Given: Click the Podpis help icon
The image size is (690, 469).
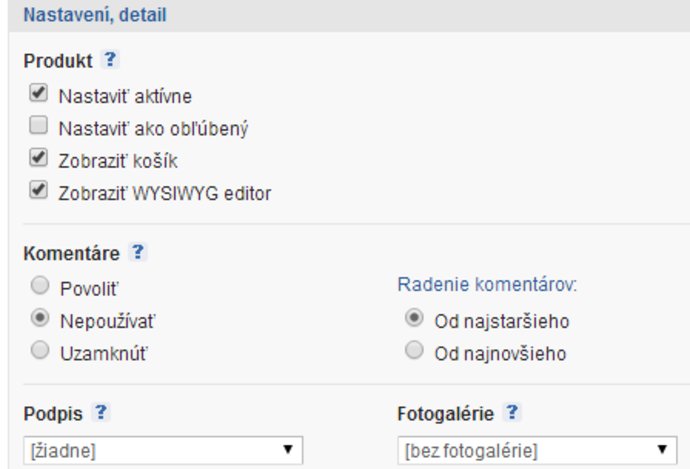Looking at the screenshot, I should point(100,412).
